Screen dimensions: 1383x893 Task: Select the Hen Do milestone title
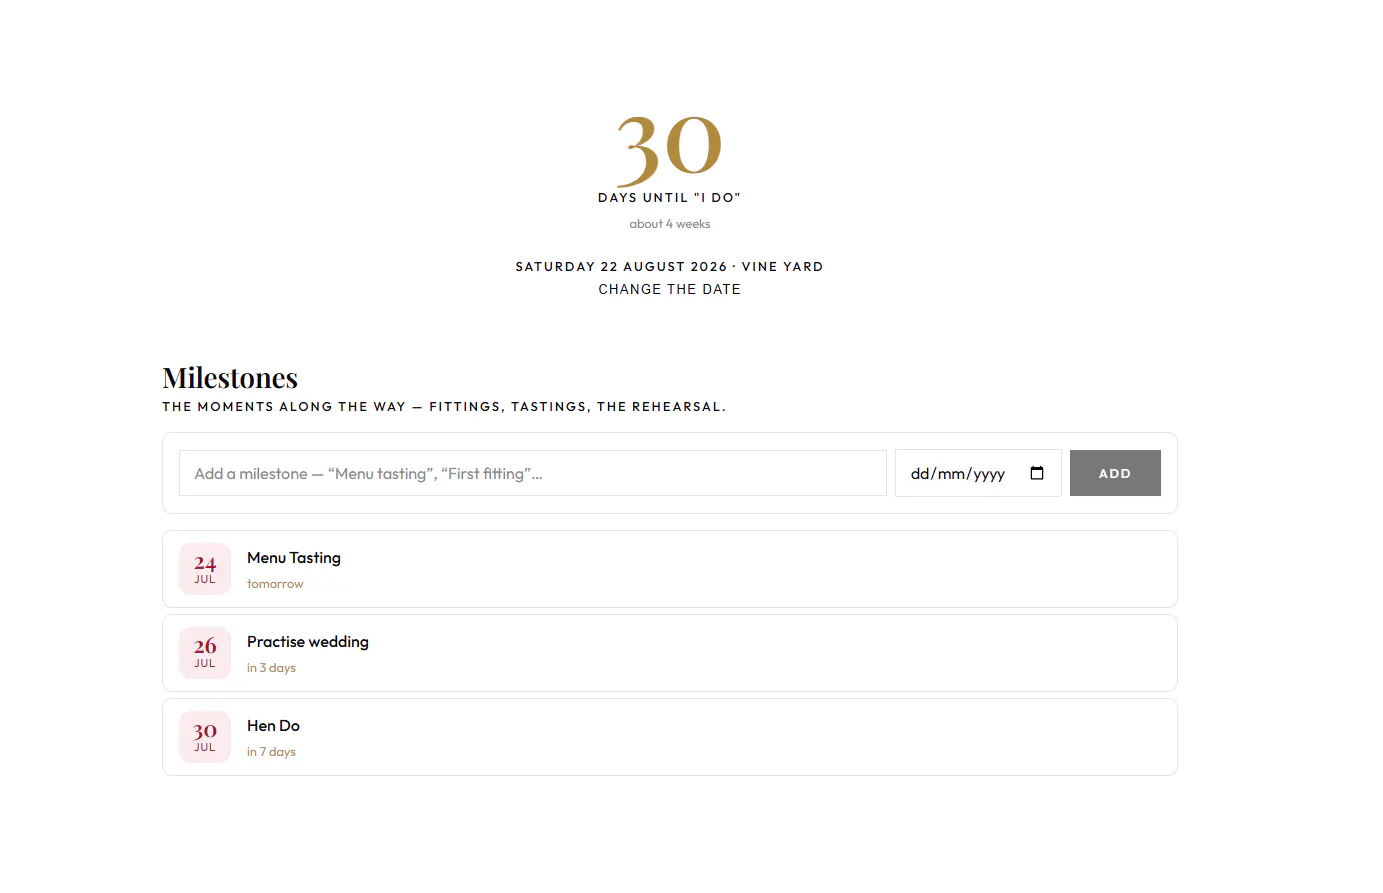[x=273, y=726]
